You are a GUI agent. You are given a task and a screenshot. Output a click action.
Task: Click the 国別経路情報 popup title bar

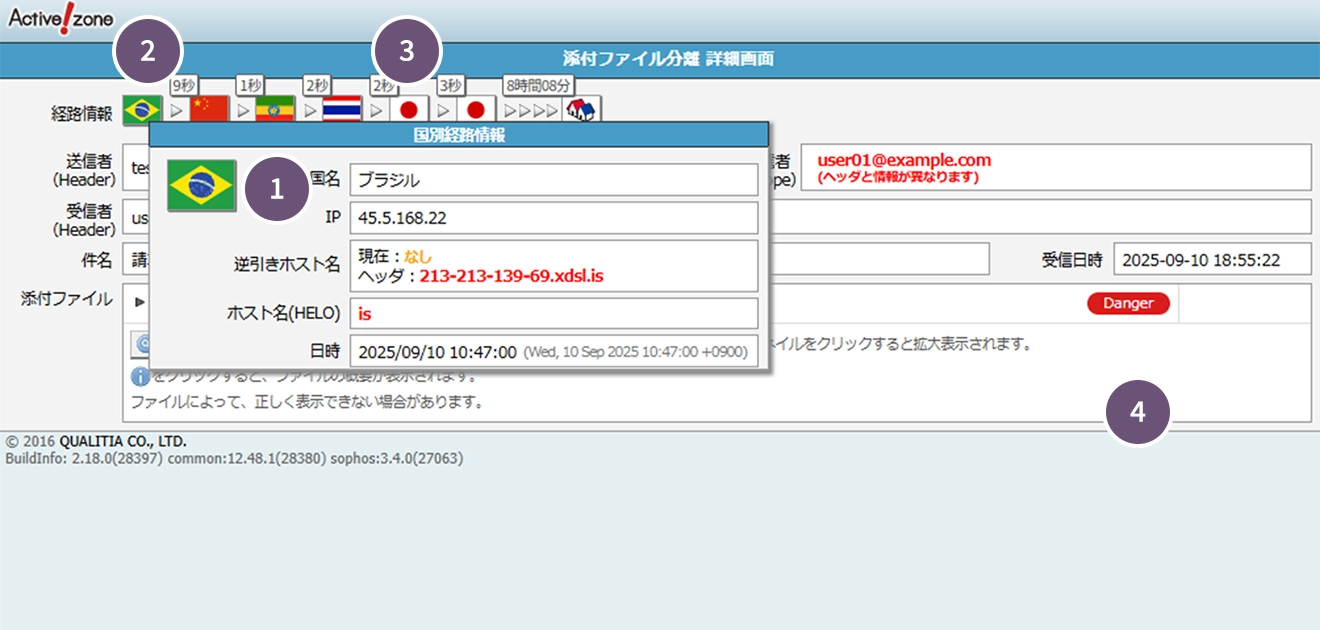(x=459, y=135)
